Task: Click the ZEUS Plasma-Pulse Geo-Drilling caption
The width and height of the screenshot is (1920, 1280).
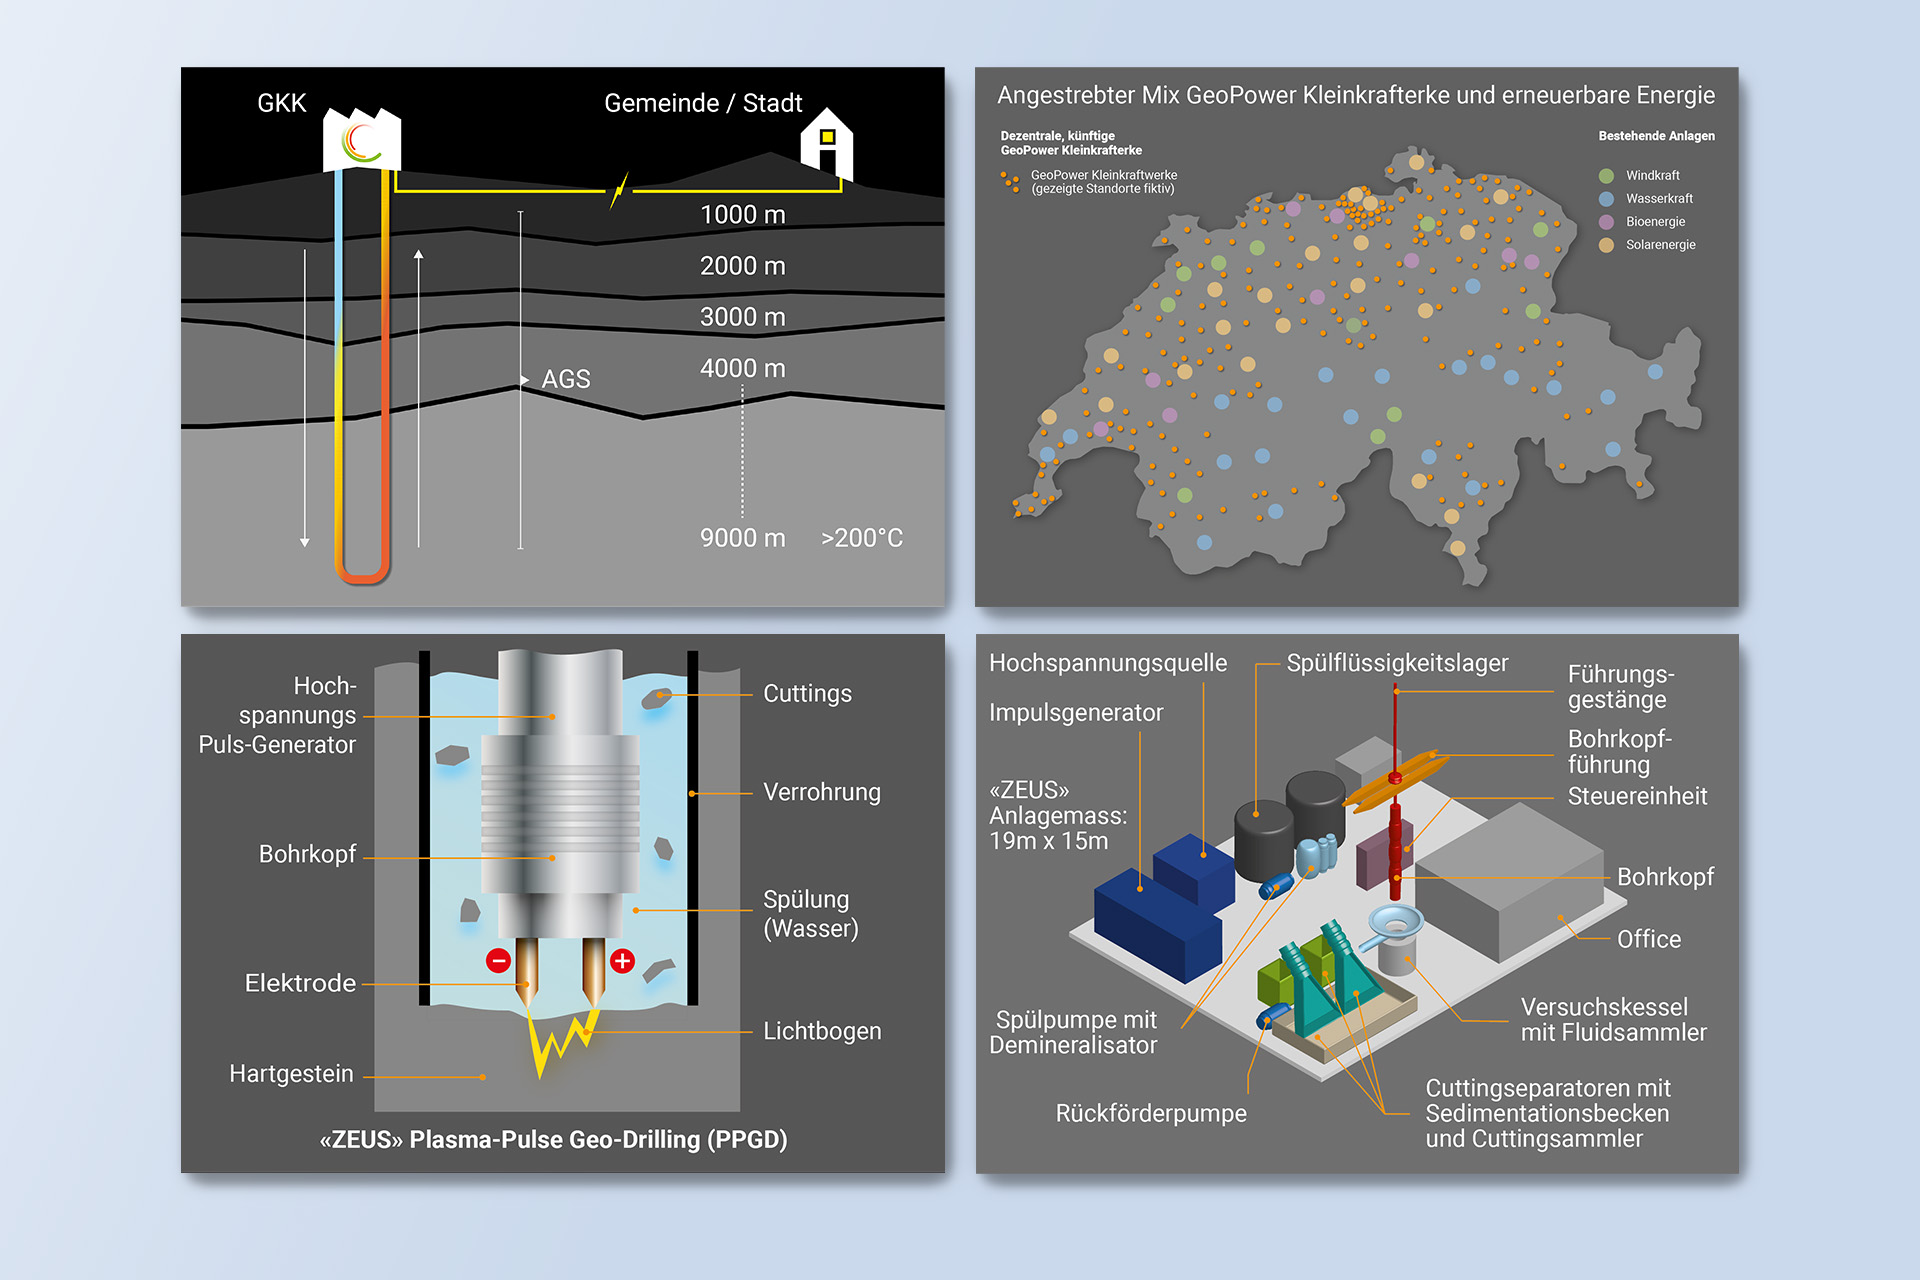Action: pos(553,1140)
